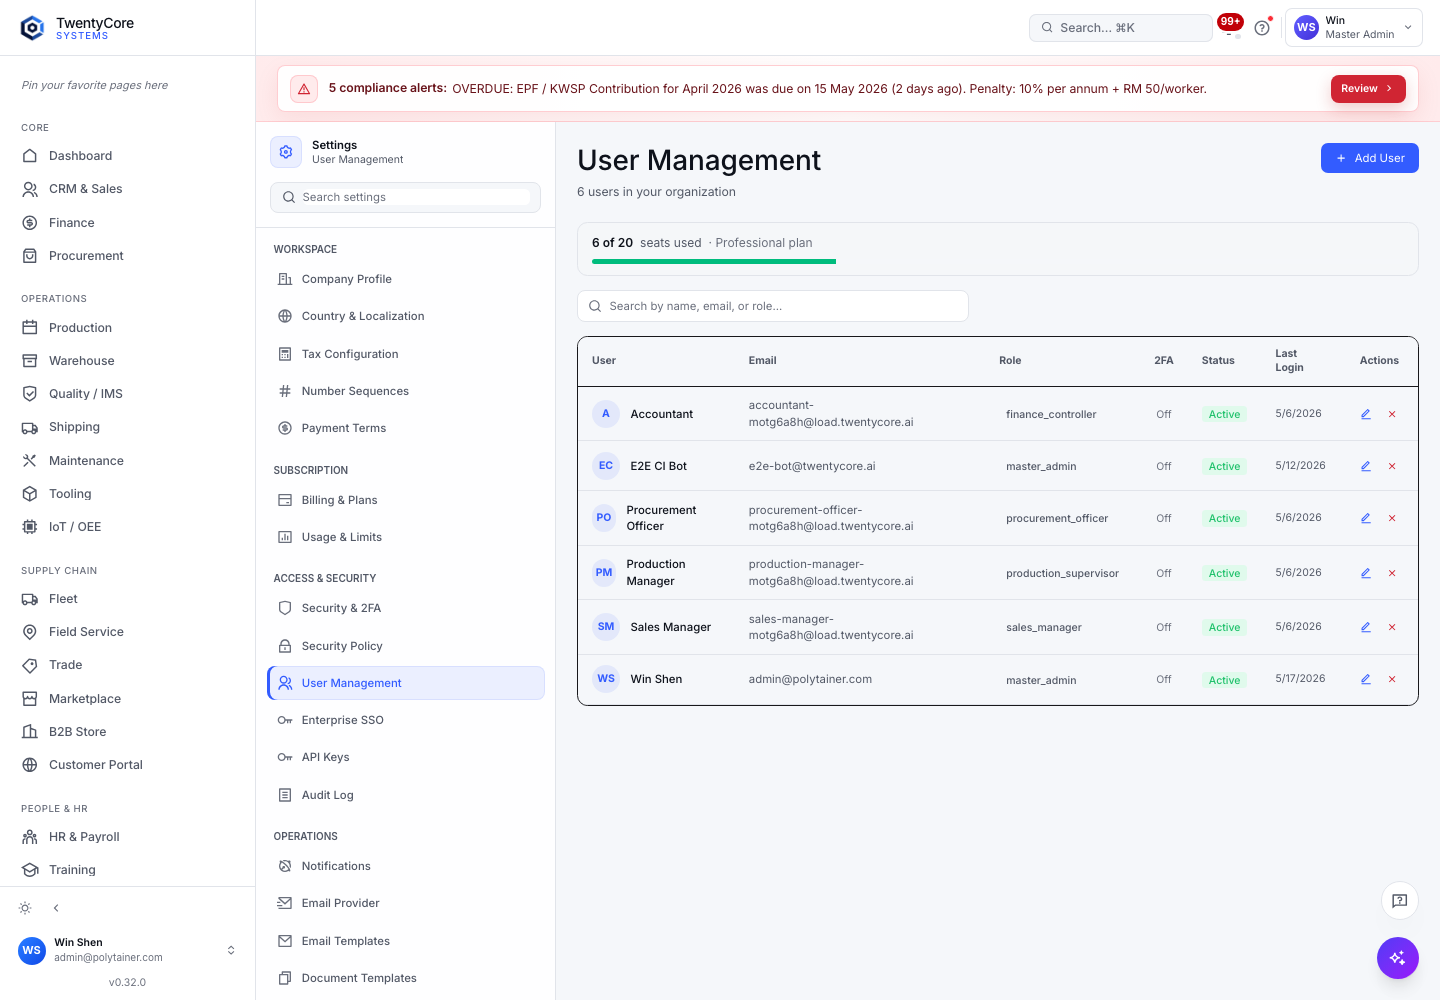1440x1000 pixels.
Task: Select Number Sequences settings
Action: tap(406, 391)
